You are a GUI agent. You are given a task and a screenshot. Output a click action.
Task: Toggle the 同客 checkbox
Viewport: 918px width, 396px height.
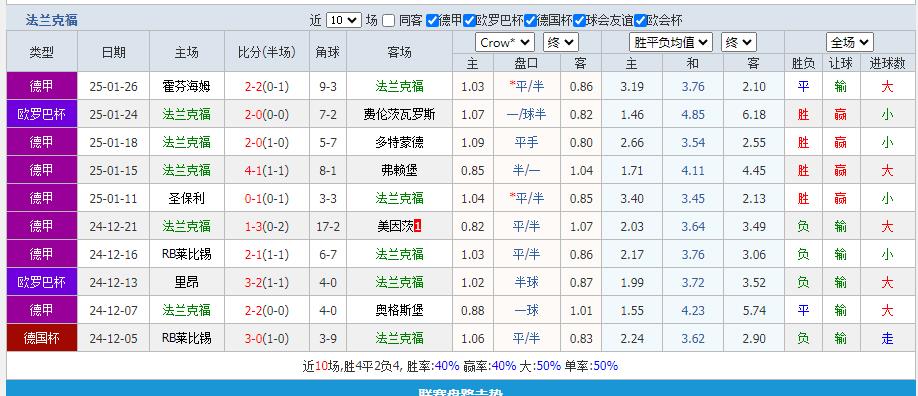389,21
